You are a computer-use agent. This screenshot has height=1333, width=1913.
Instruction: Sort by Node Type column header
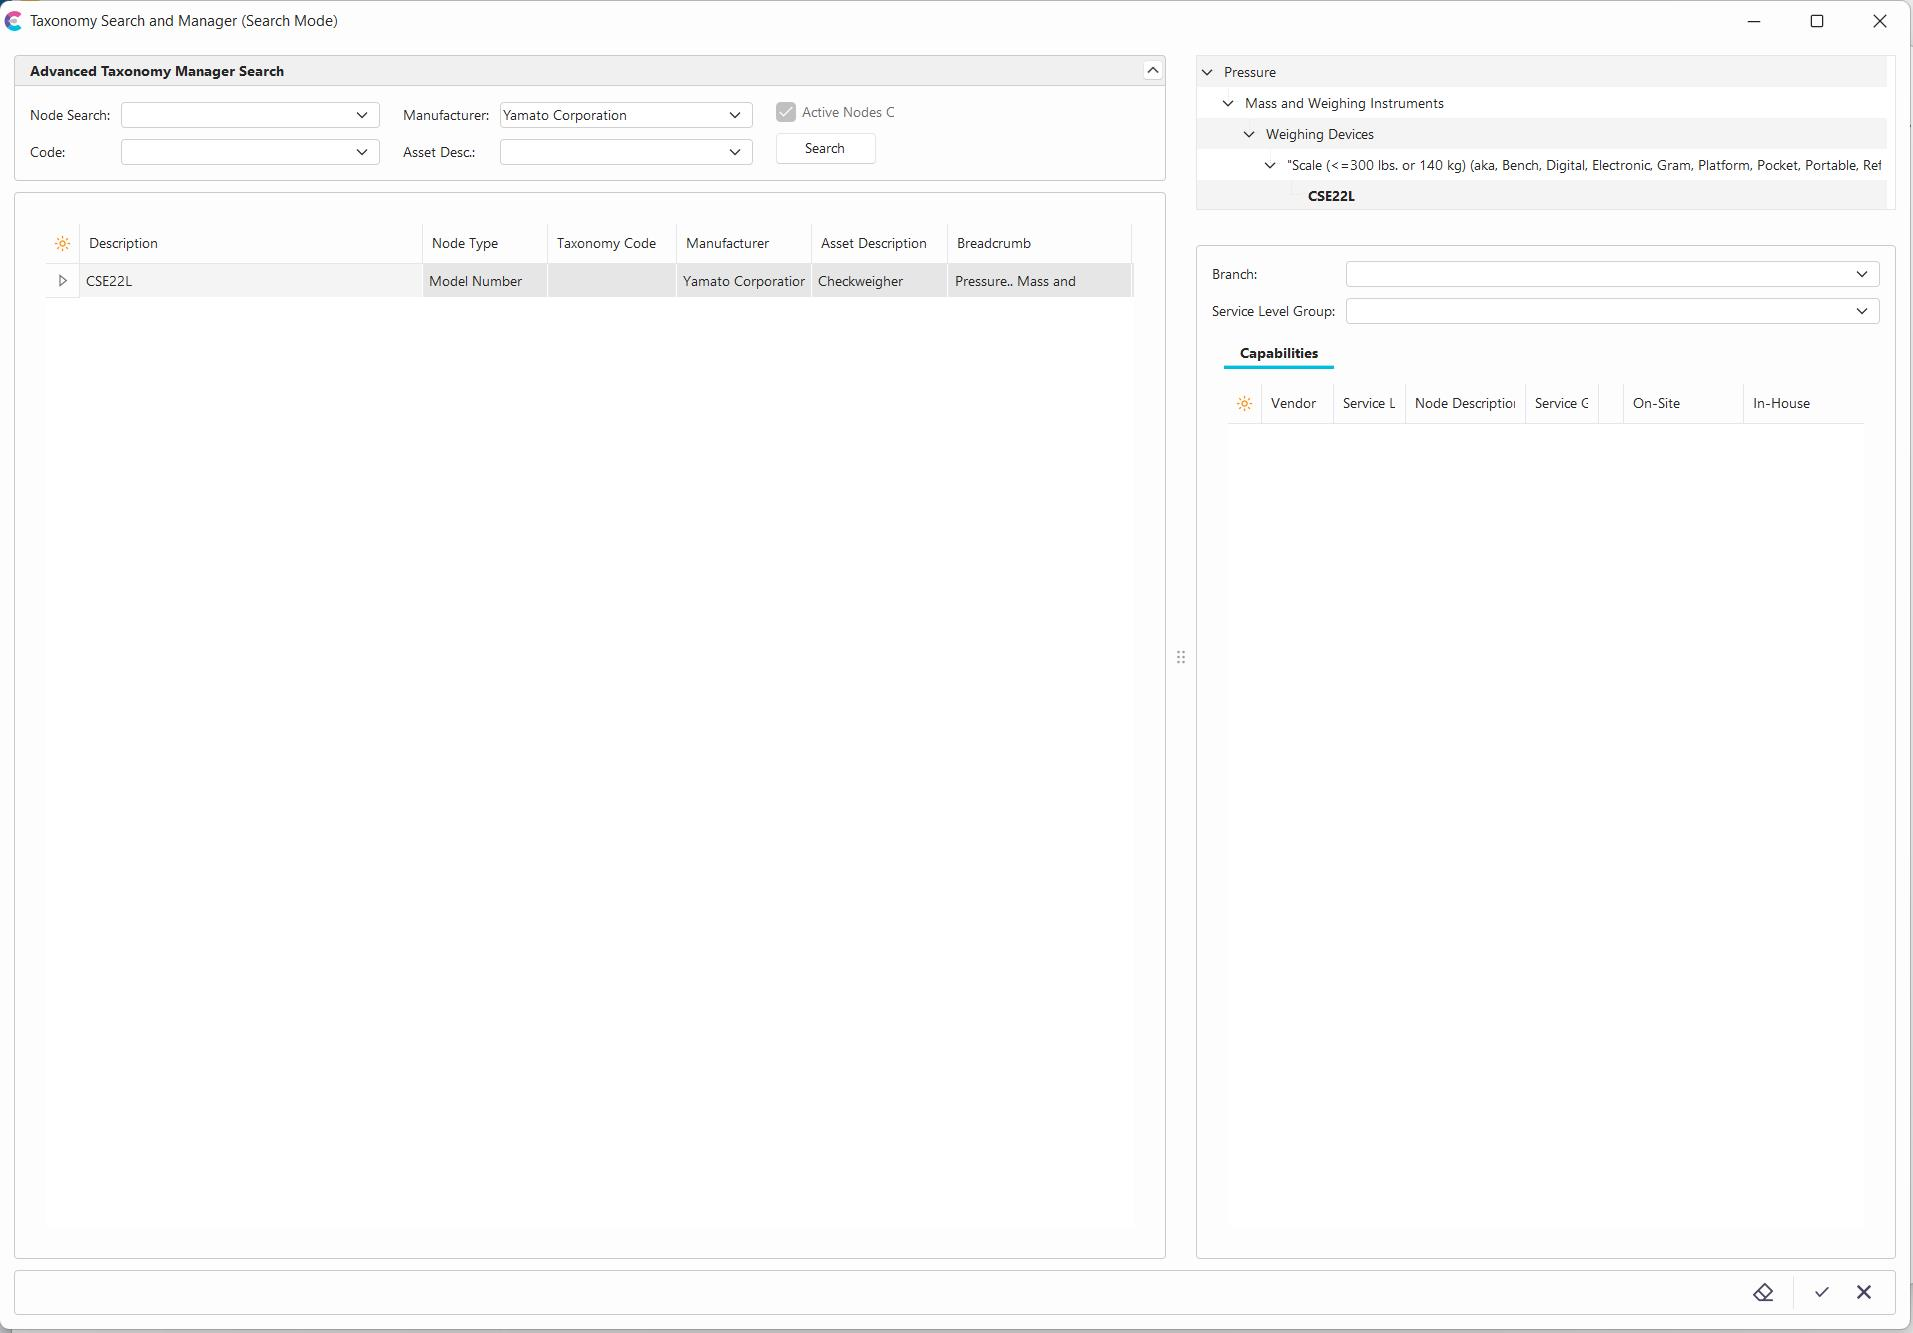(x=465, y=244)
